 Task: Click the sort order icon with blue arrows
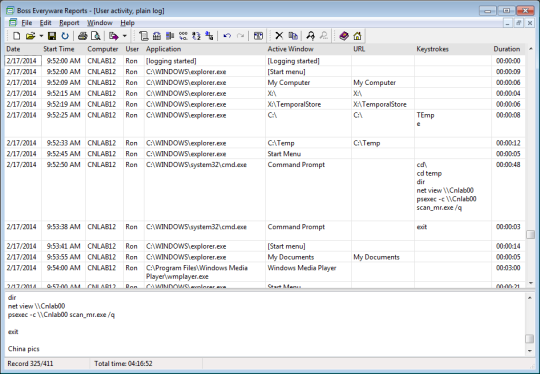click(196, 36)
